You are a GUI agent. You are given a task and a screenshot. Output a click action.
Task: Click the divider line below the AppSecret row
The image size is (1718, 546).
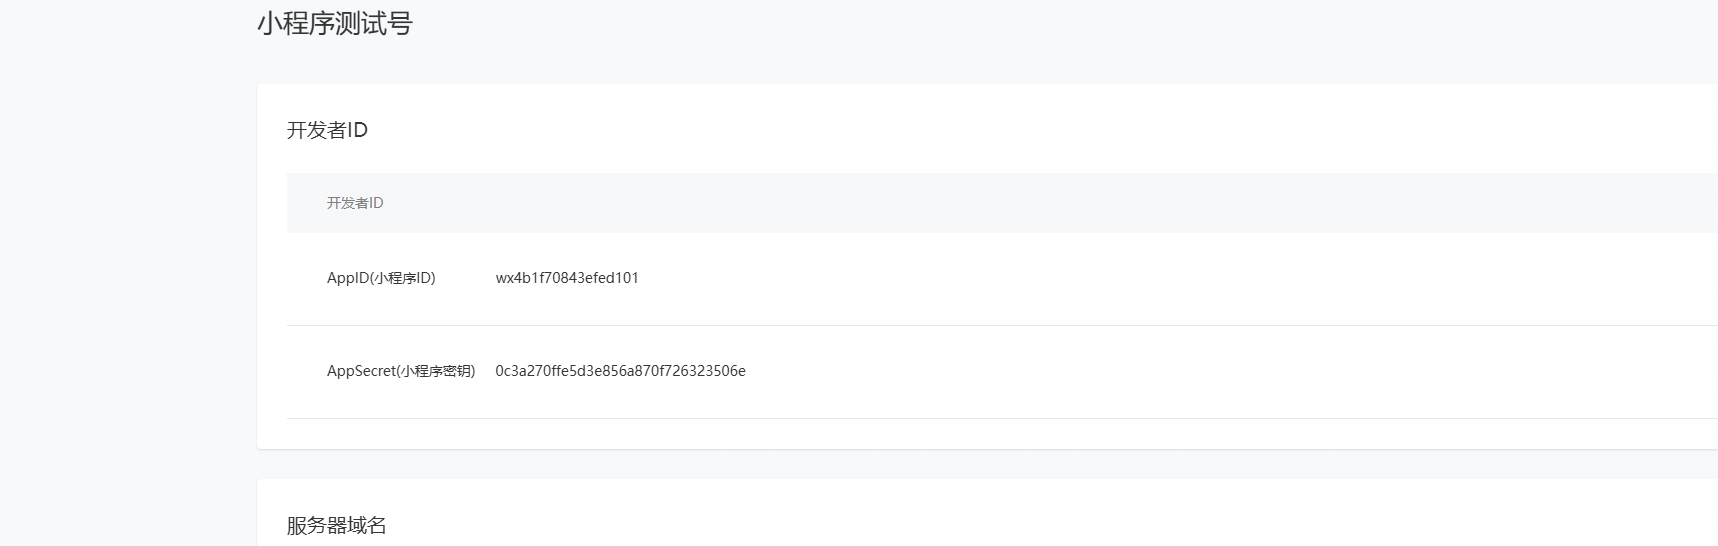(1000, 418)
